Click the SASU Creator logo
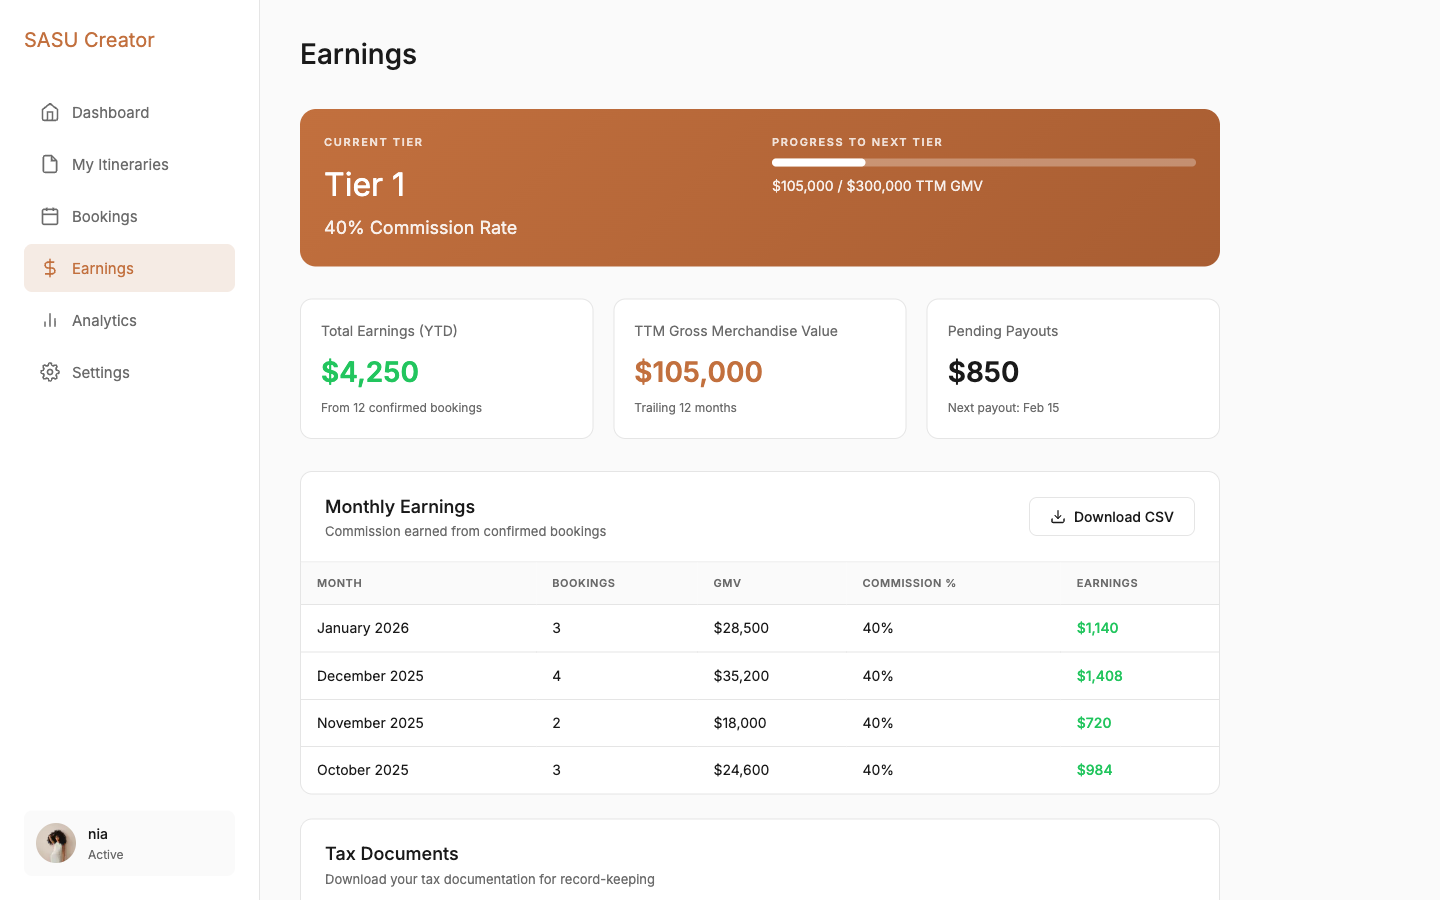Screen dimensions: 1440x900 pyautogui.click(x=88, y=40)
